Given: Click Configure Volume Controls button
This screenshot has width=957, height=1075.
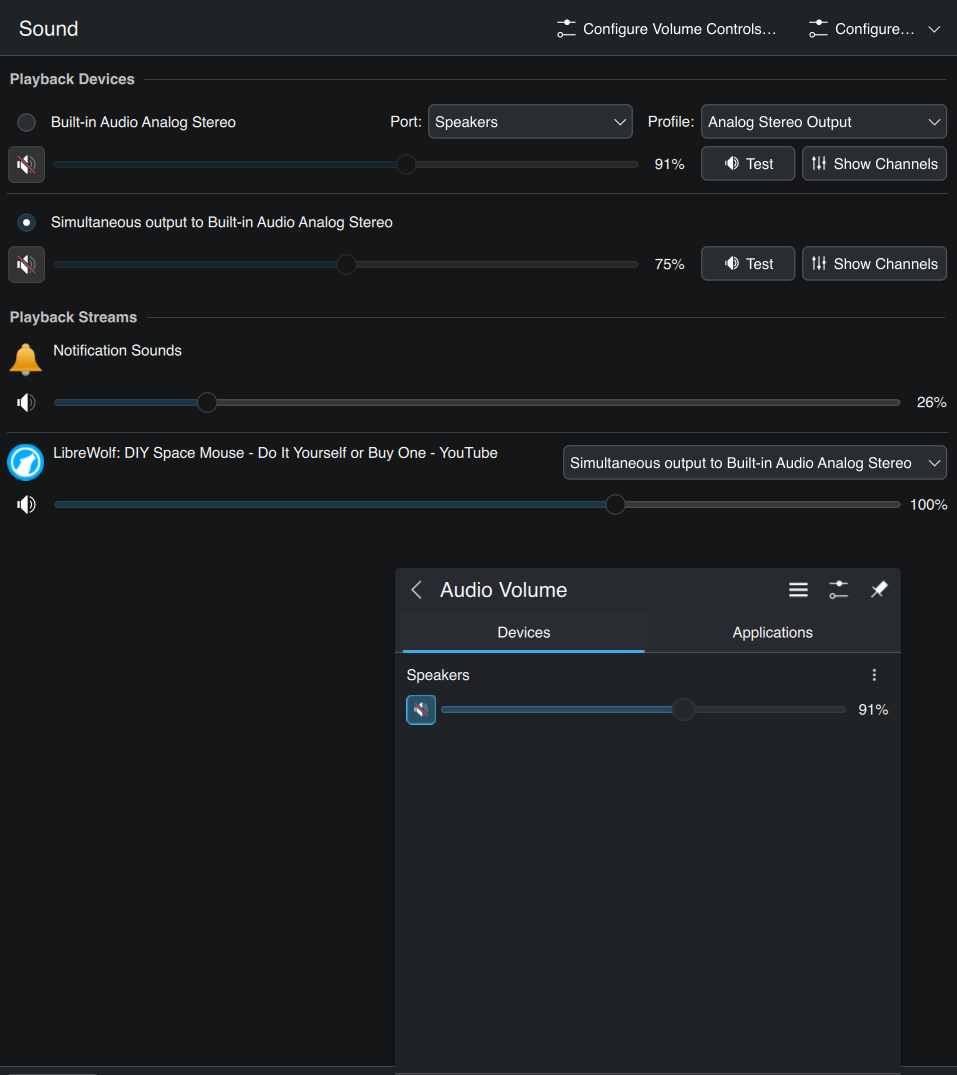Looking at the screenshot, I should (667, 29).
